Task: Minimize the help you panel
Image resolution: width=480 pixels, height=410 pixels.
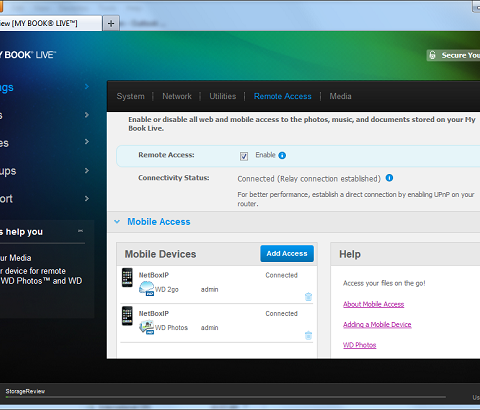Action: click(80, 231)
